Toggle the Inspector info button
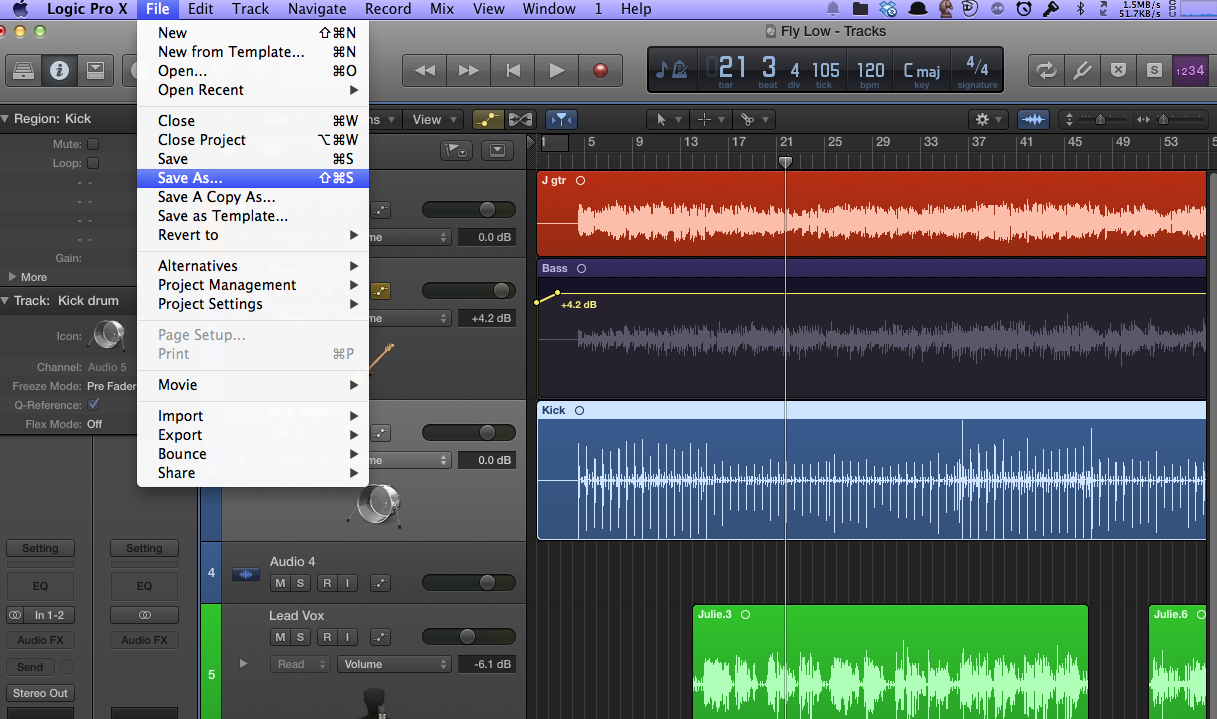The width and height of the screenshot is (1217, 719). (x=59, y=70)
